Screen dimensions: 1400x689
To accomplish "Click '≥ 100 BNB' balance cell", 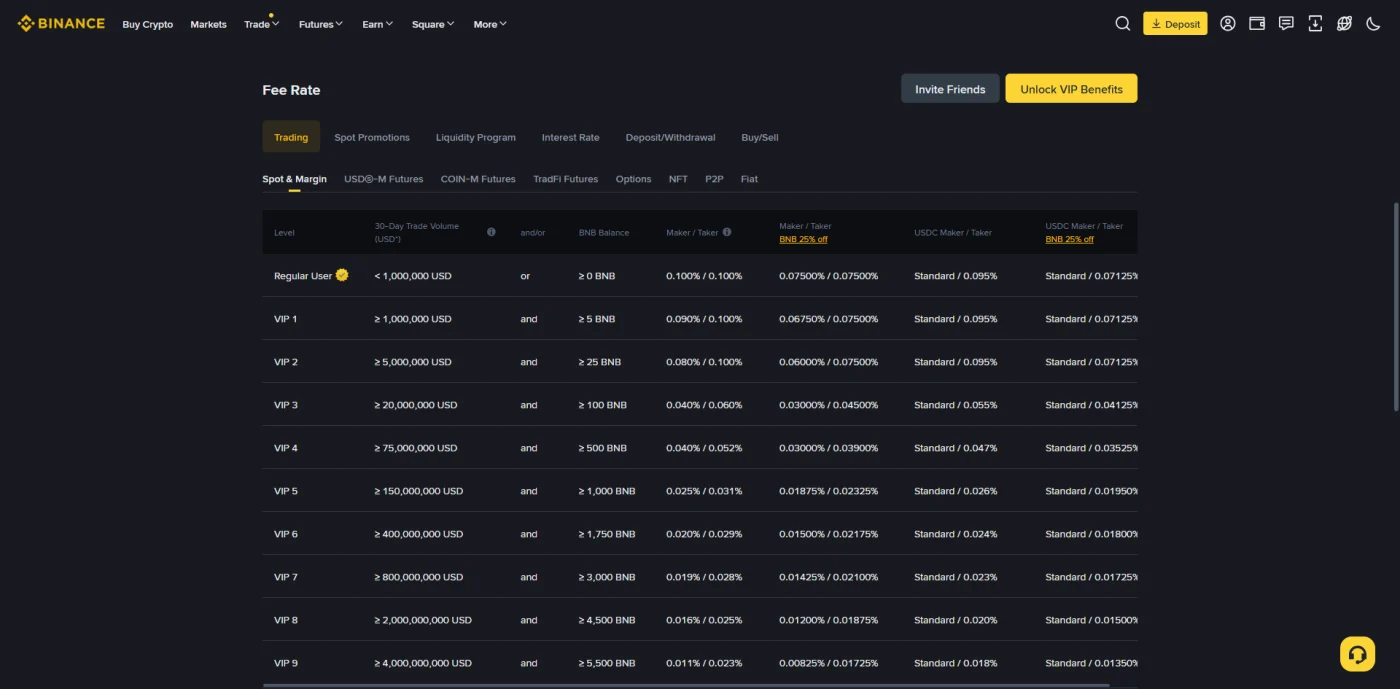I will coord(602,405).
